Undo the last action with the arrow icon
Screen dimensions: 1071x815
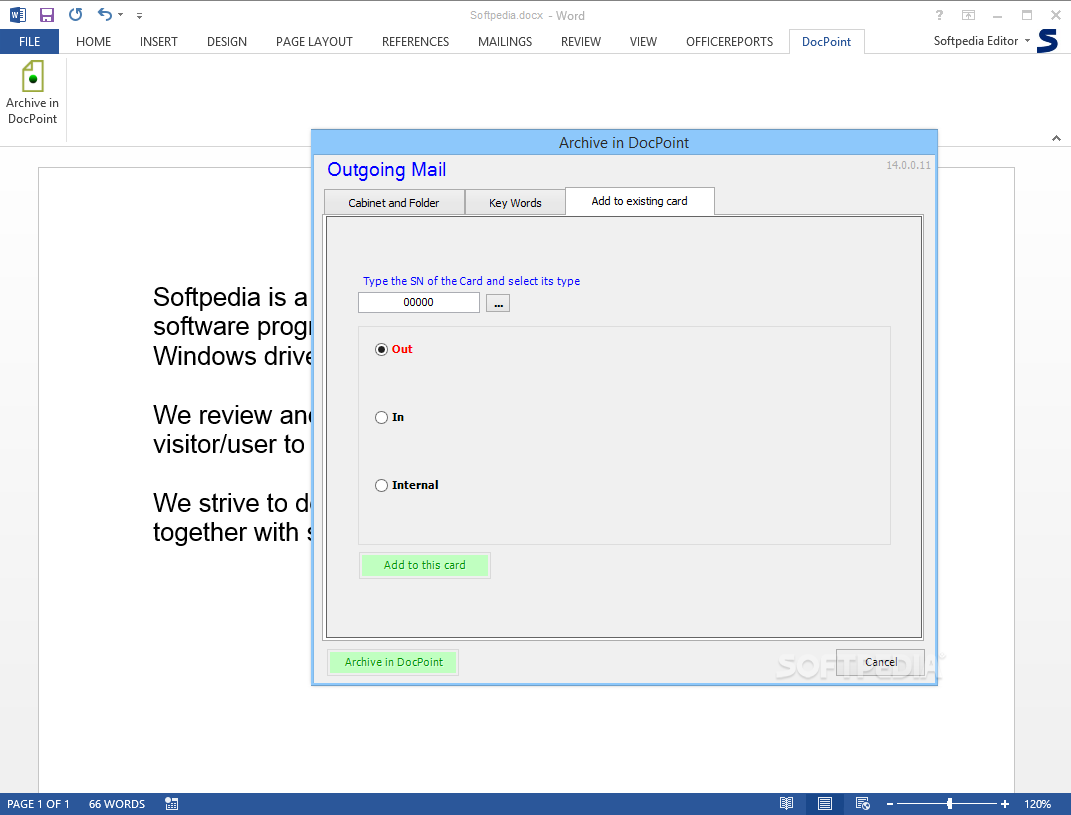pos(105,14)
